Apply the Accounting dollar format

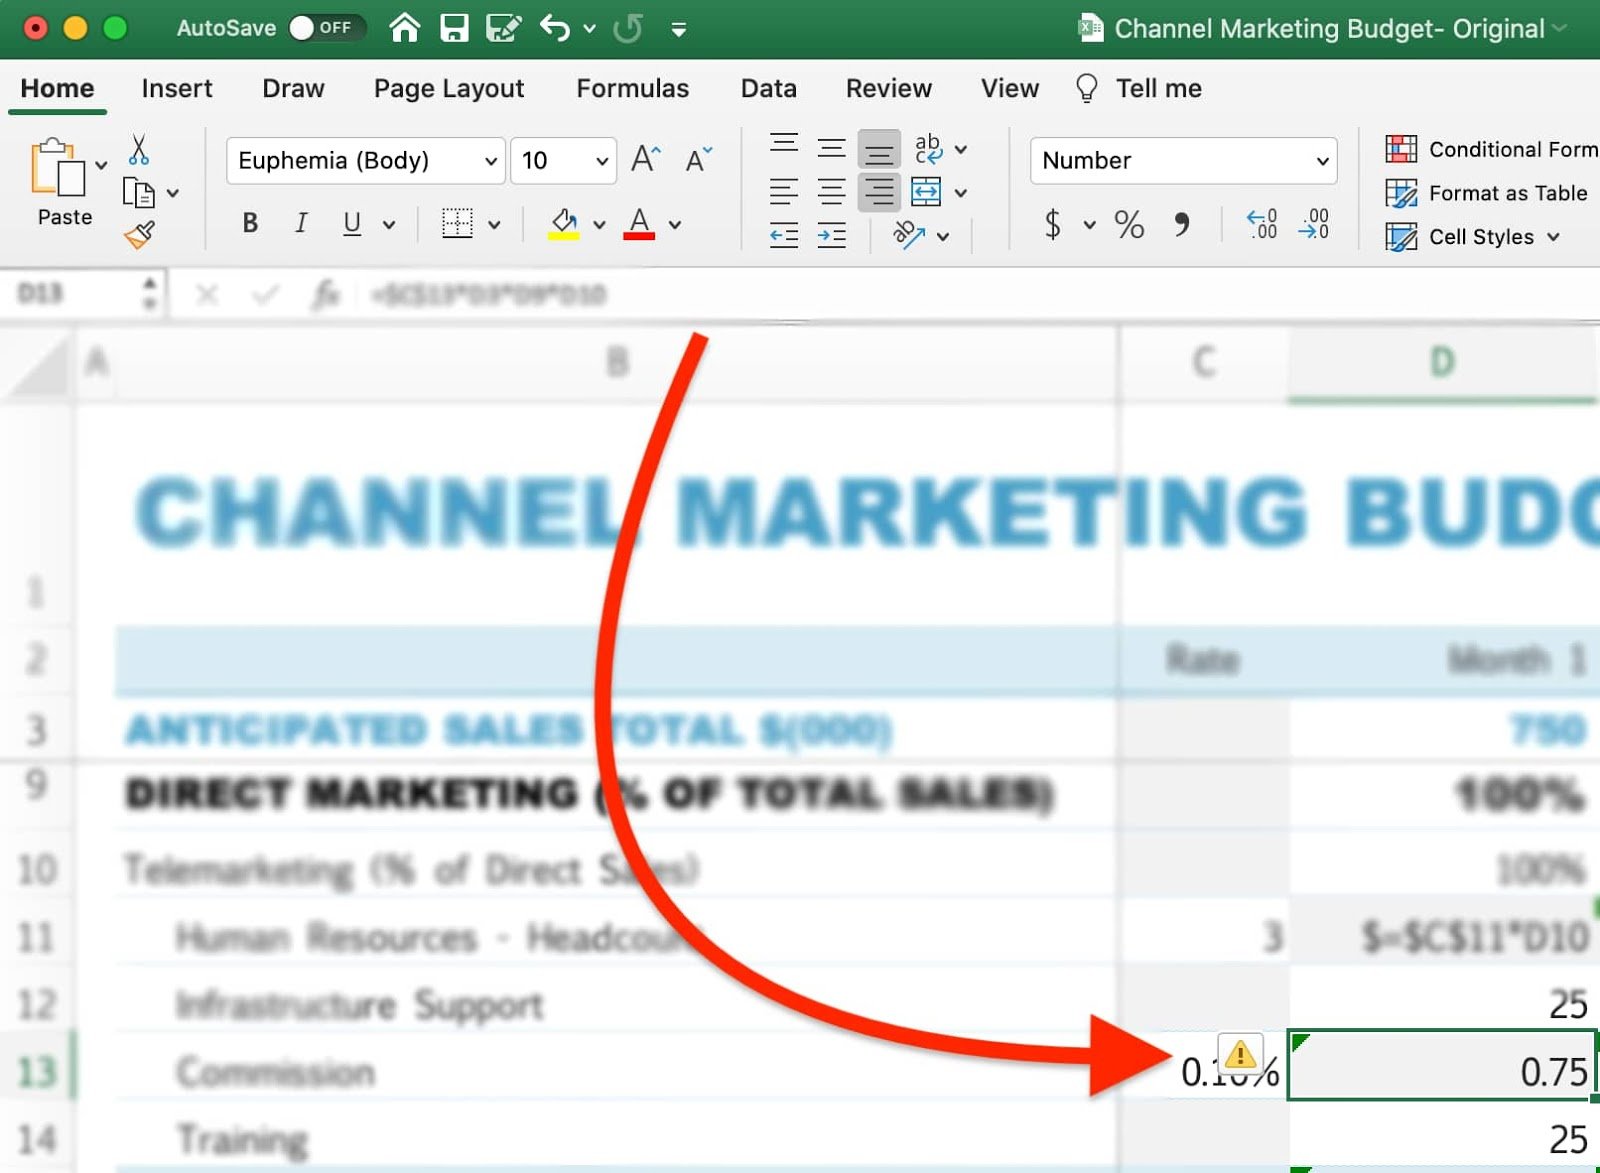coord(1052,225)
